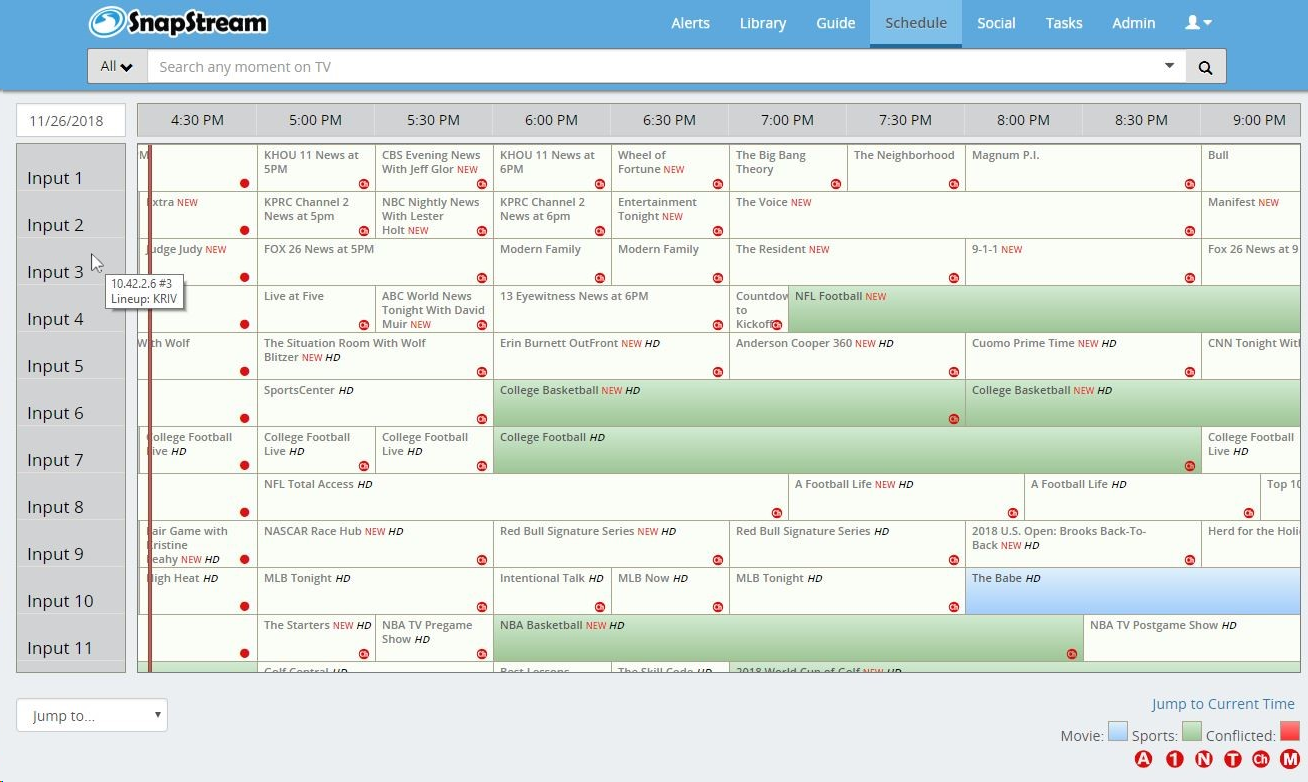Click the red current-time marker line
Screen dimensions: 1308x782
(150, 408)
